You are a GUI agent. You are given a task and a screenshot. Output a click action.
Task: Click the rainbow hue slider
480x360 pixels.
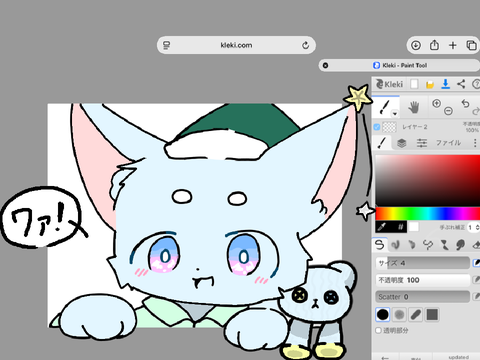point(428,213)
